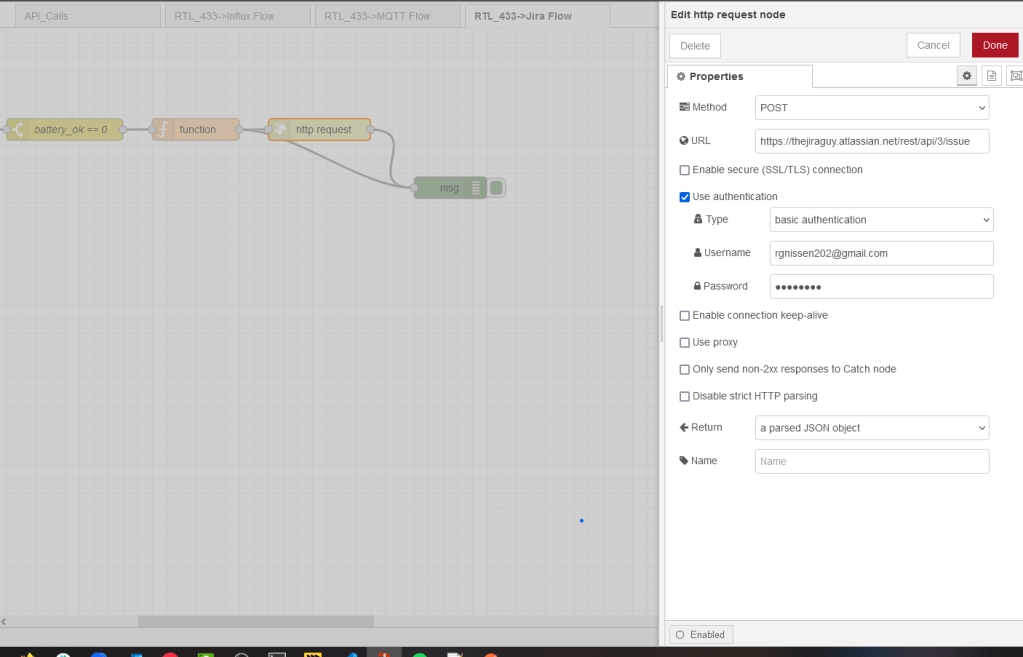Screen dimensions: 1023x657
Task: Toggle the debug msg node output button
Action: (x=497, y=188)
